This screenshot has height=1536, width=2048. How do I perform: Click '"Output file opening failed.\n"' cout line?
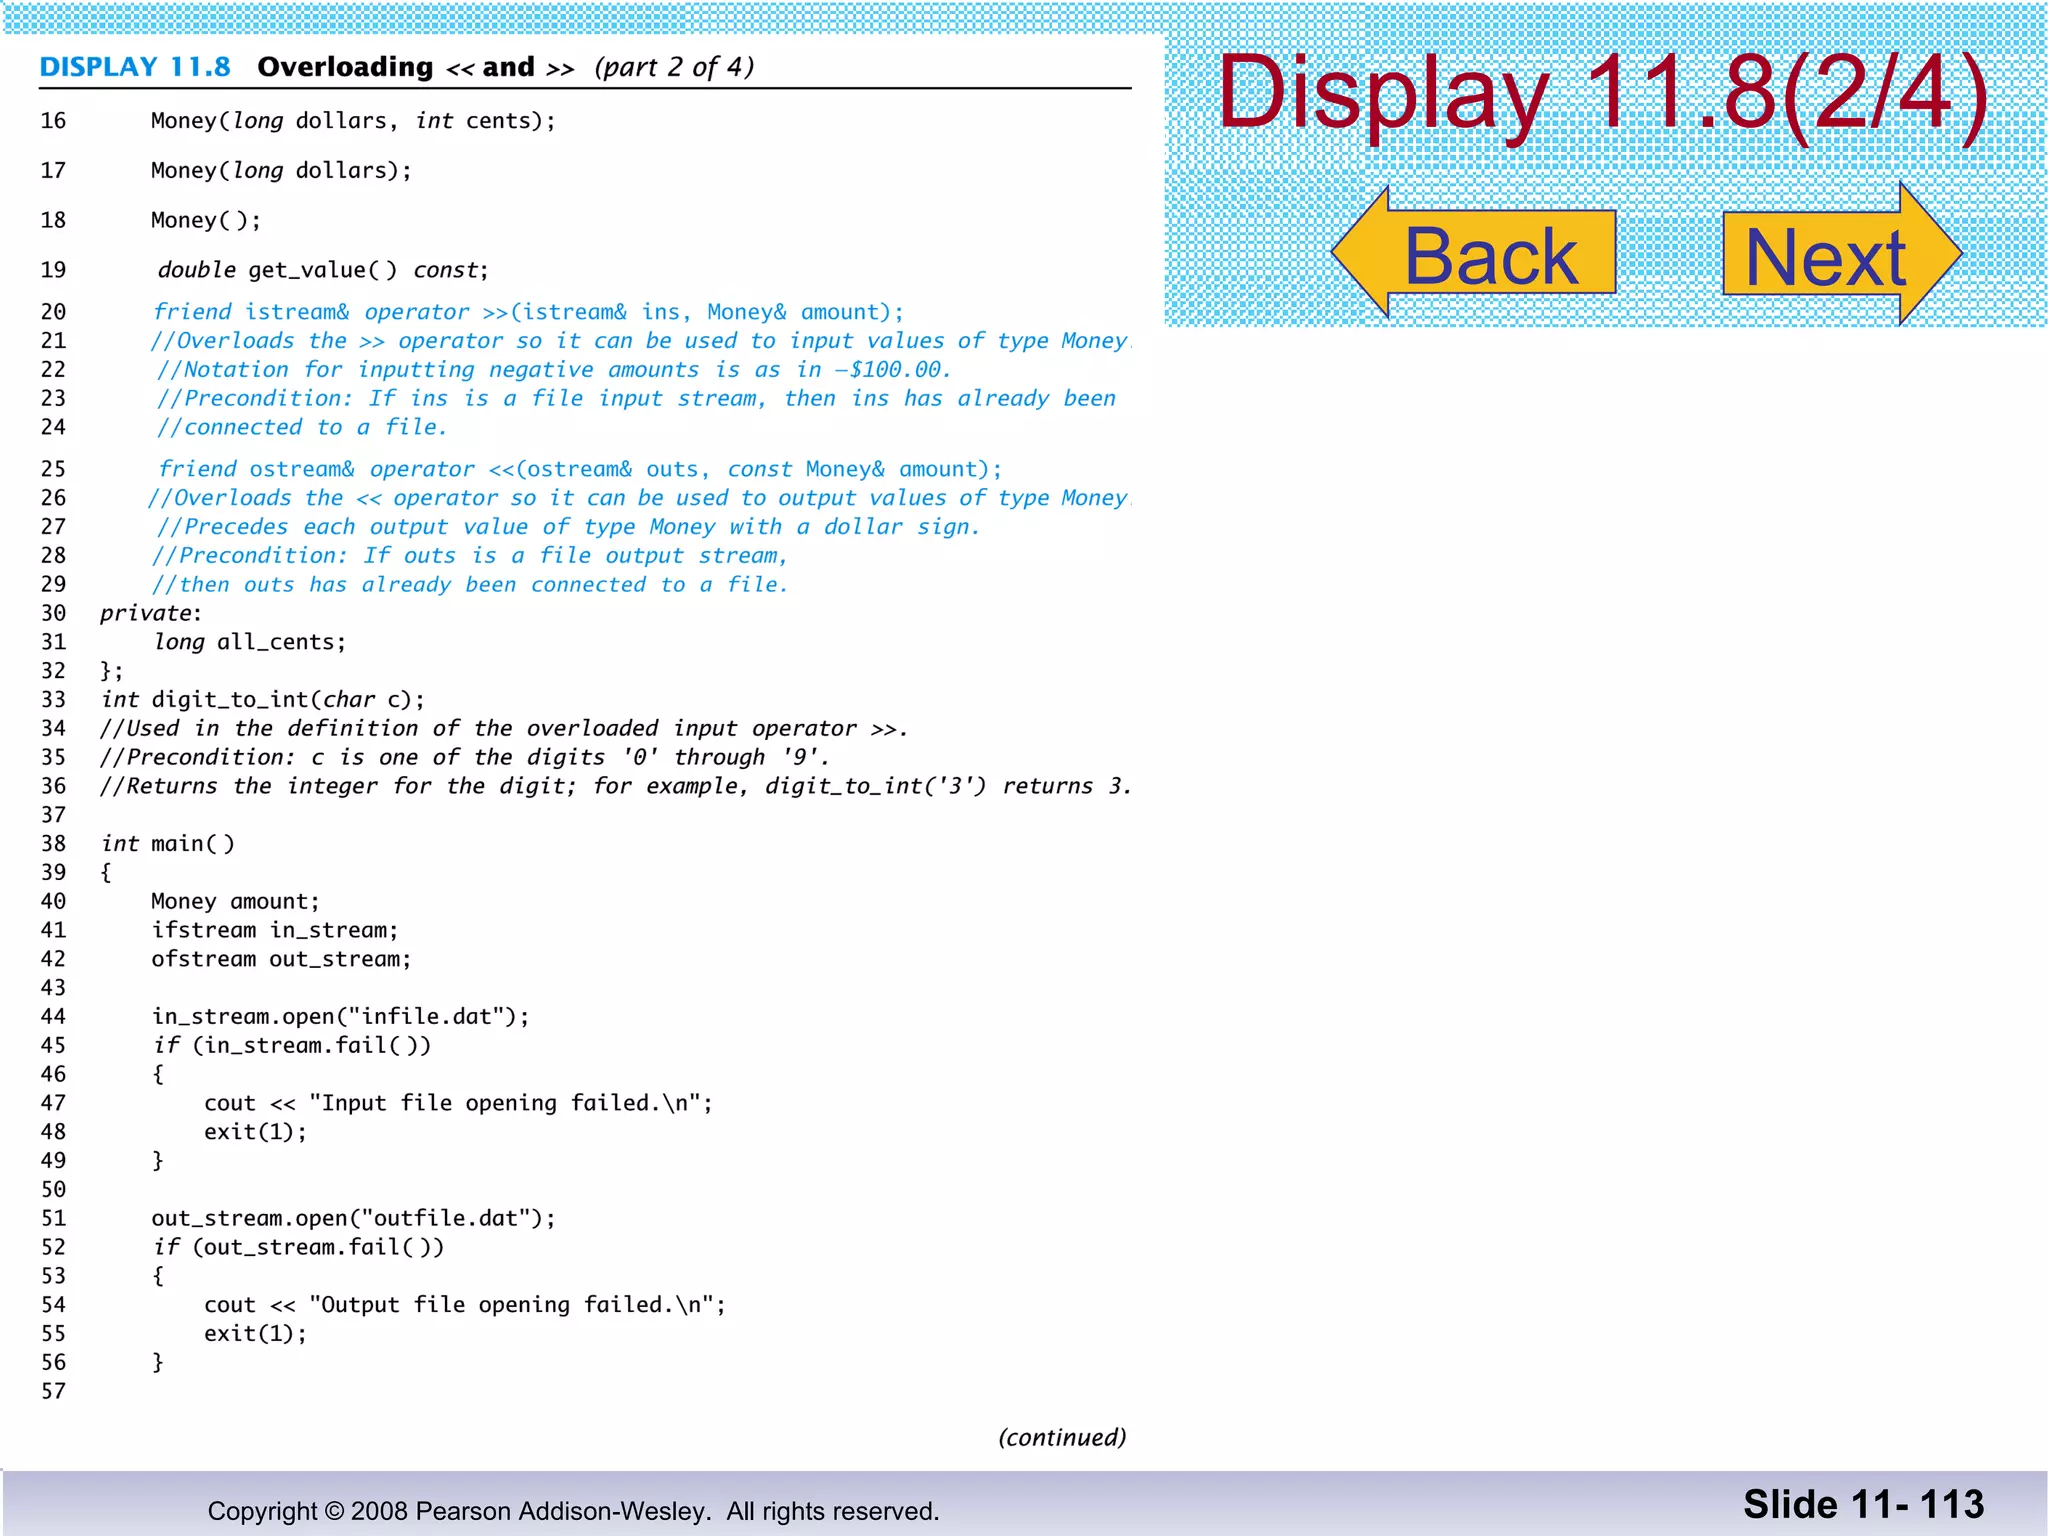[x=465, y=1305]
